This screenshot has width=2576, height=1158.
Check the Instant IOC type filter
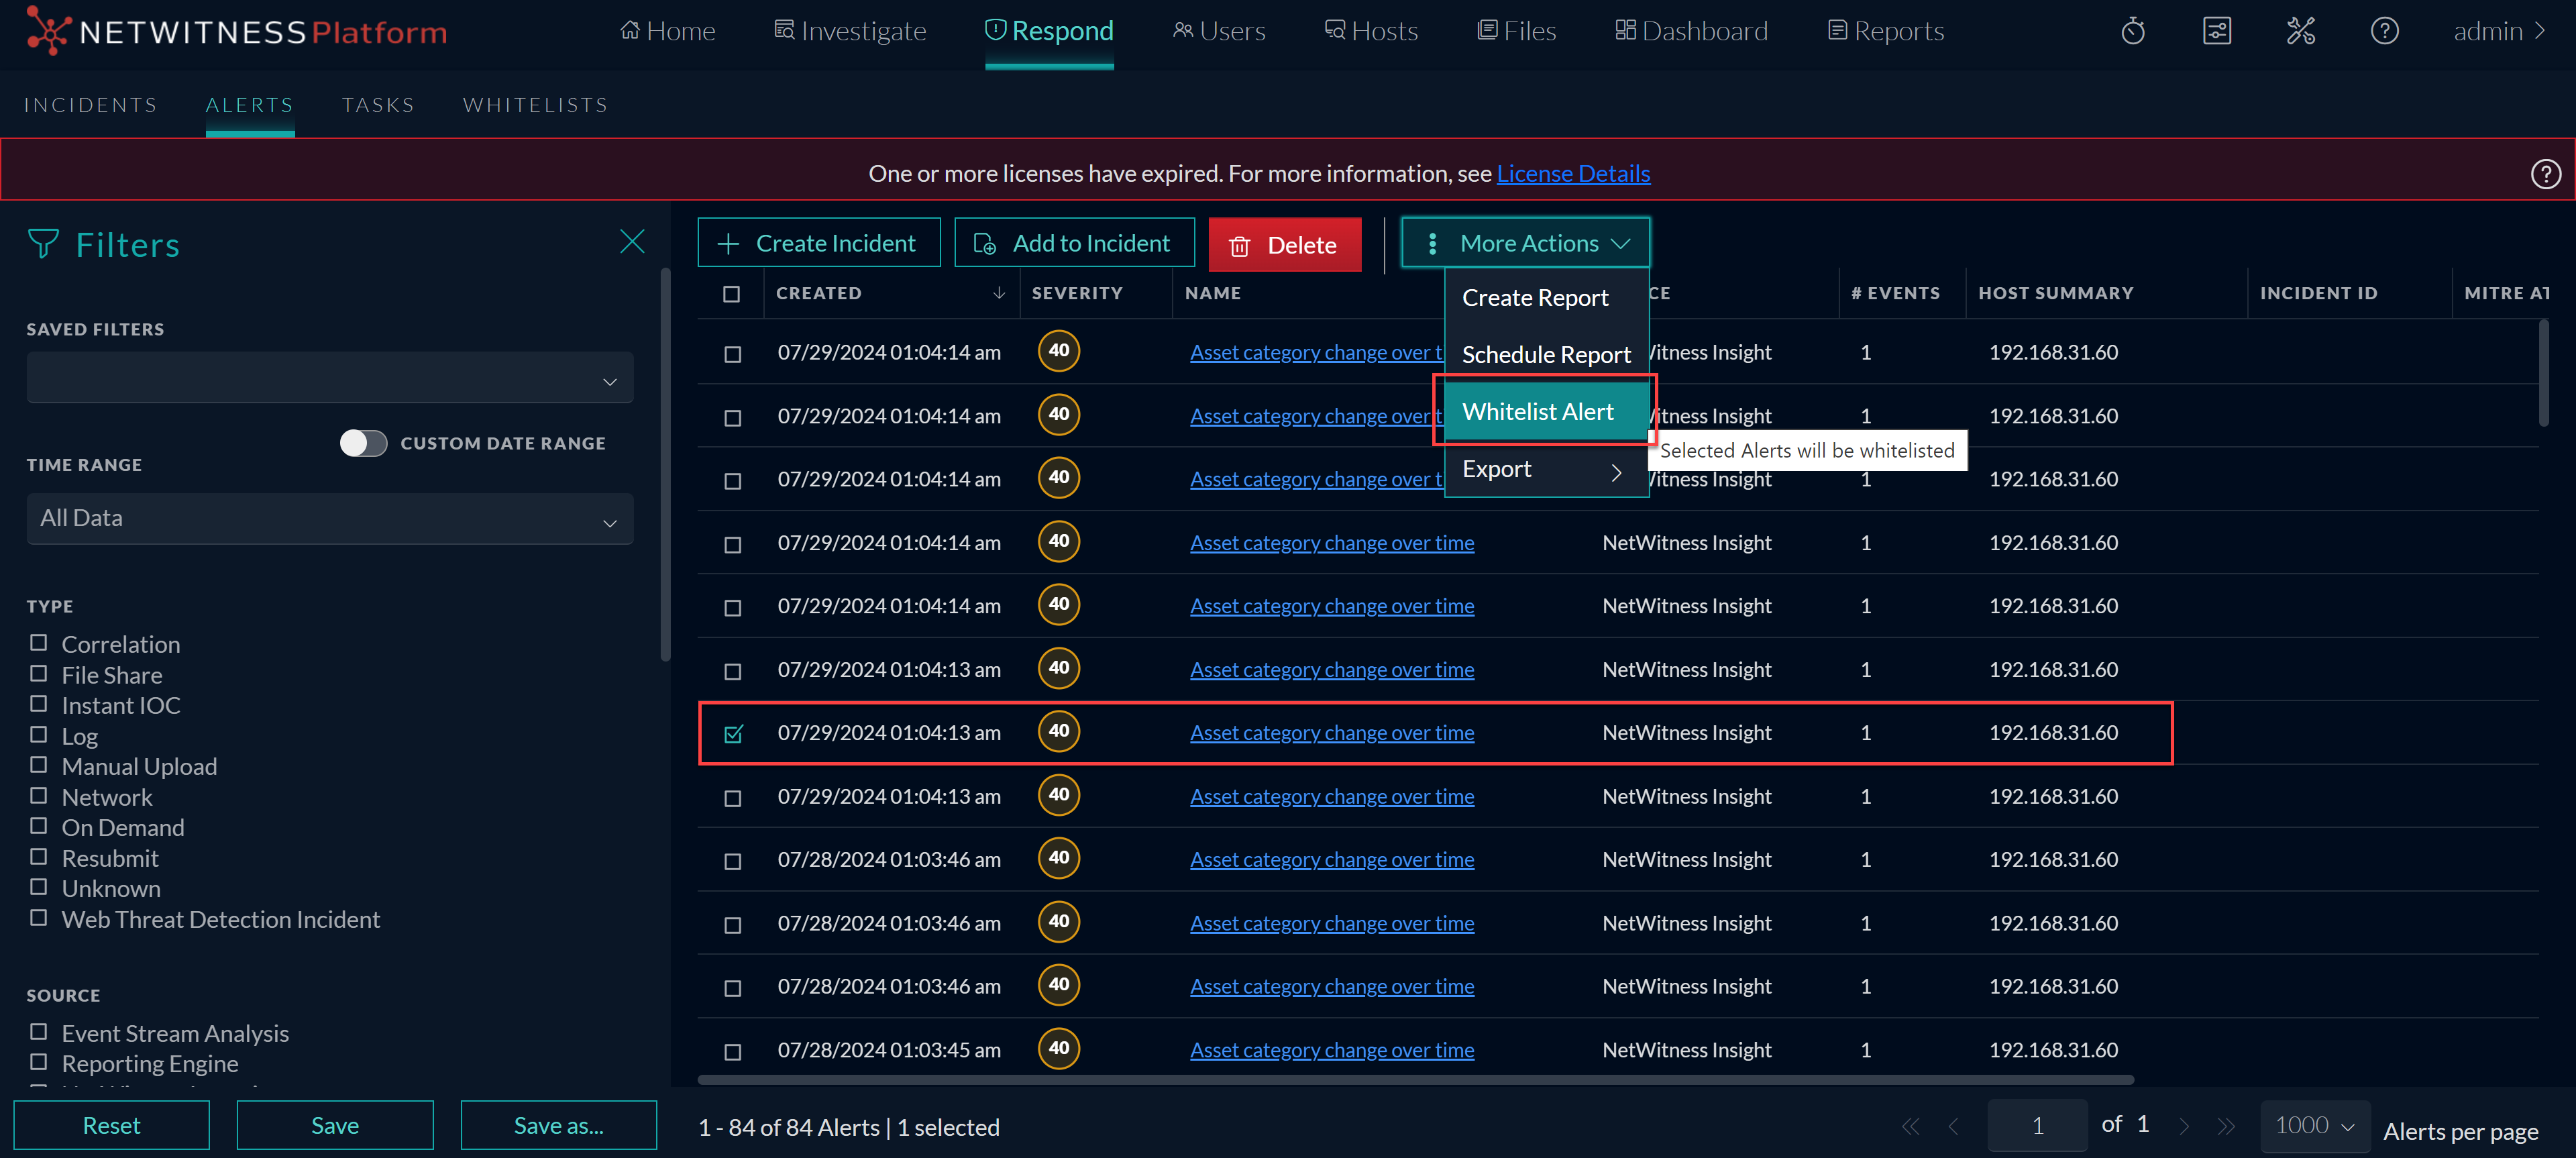coord(38,704)
